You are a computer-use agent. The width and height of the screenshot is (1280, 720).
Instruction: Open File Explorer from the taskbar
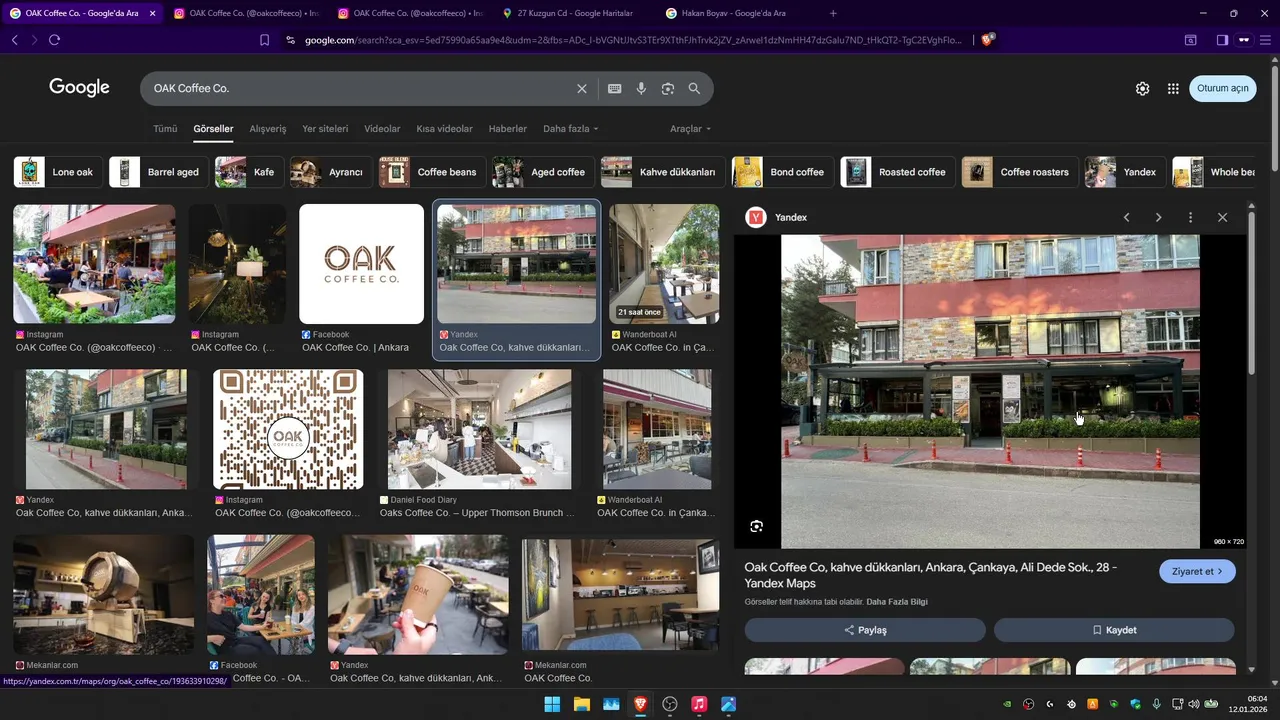(581, 704)
